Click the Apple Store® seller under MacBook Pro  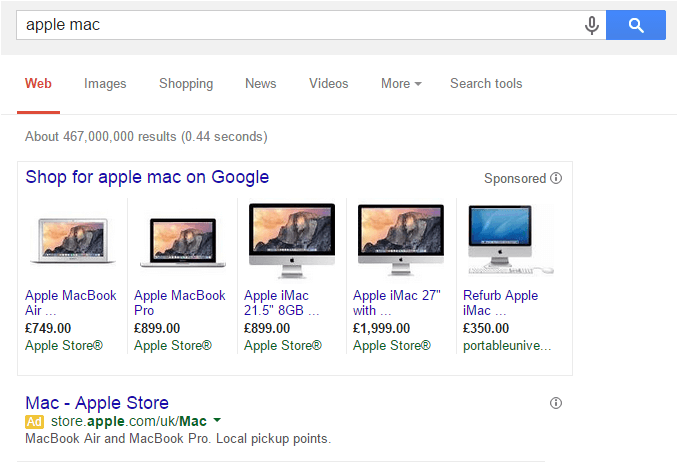(173, 346)
